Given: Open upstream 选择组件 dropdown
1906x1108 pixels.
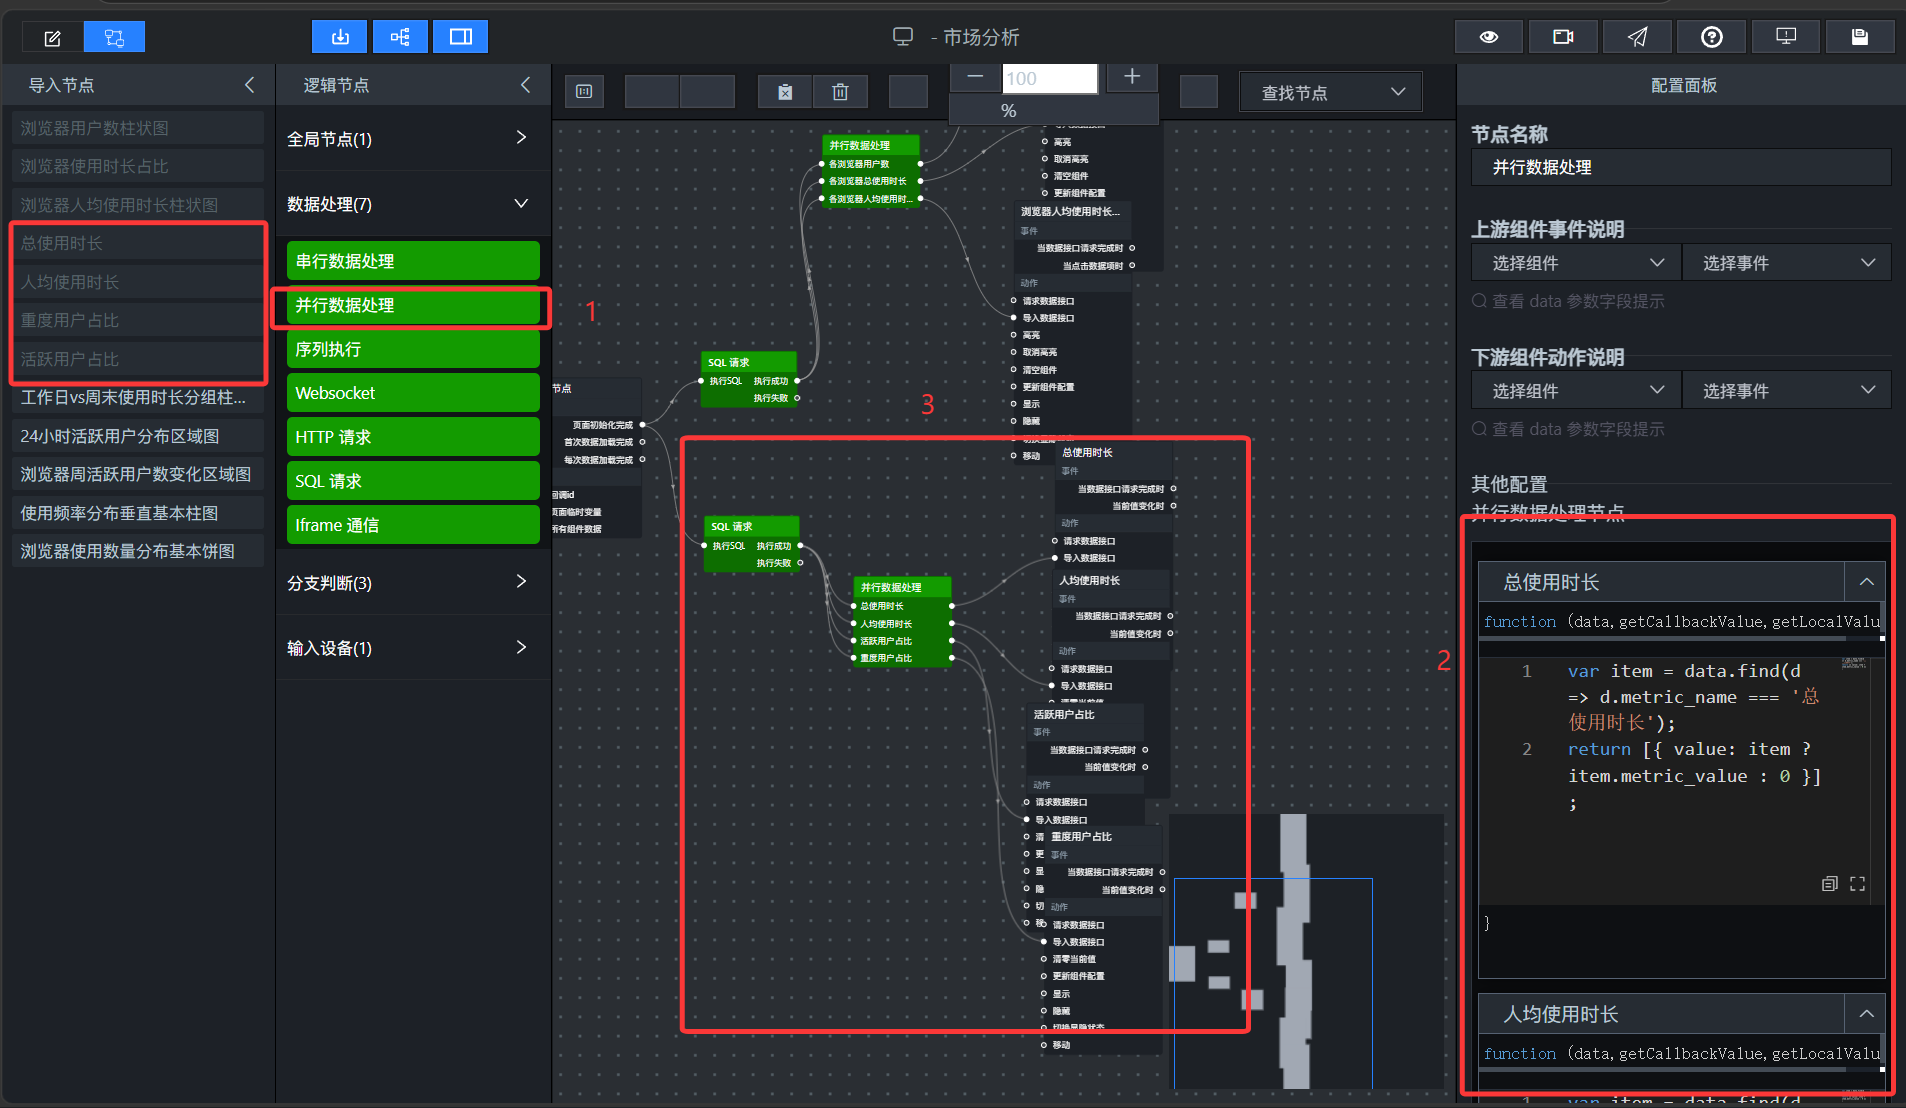Looking at the screenshot, I should coord(1576,263).
